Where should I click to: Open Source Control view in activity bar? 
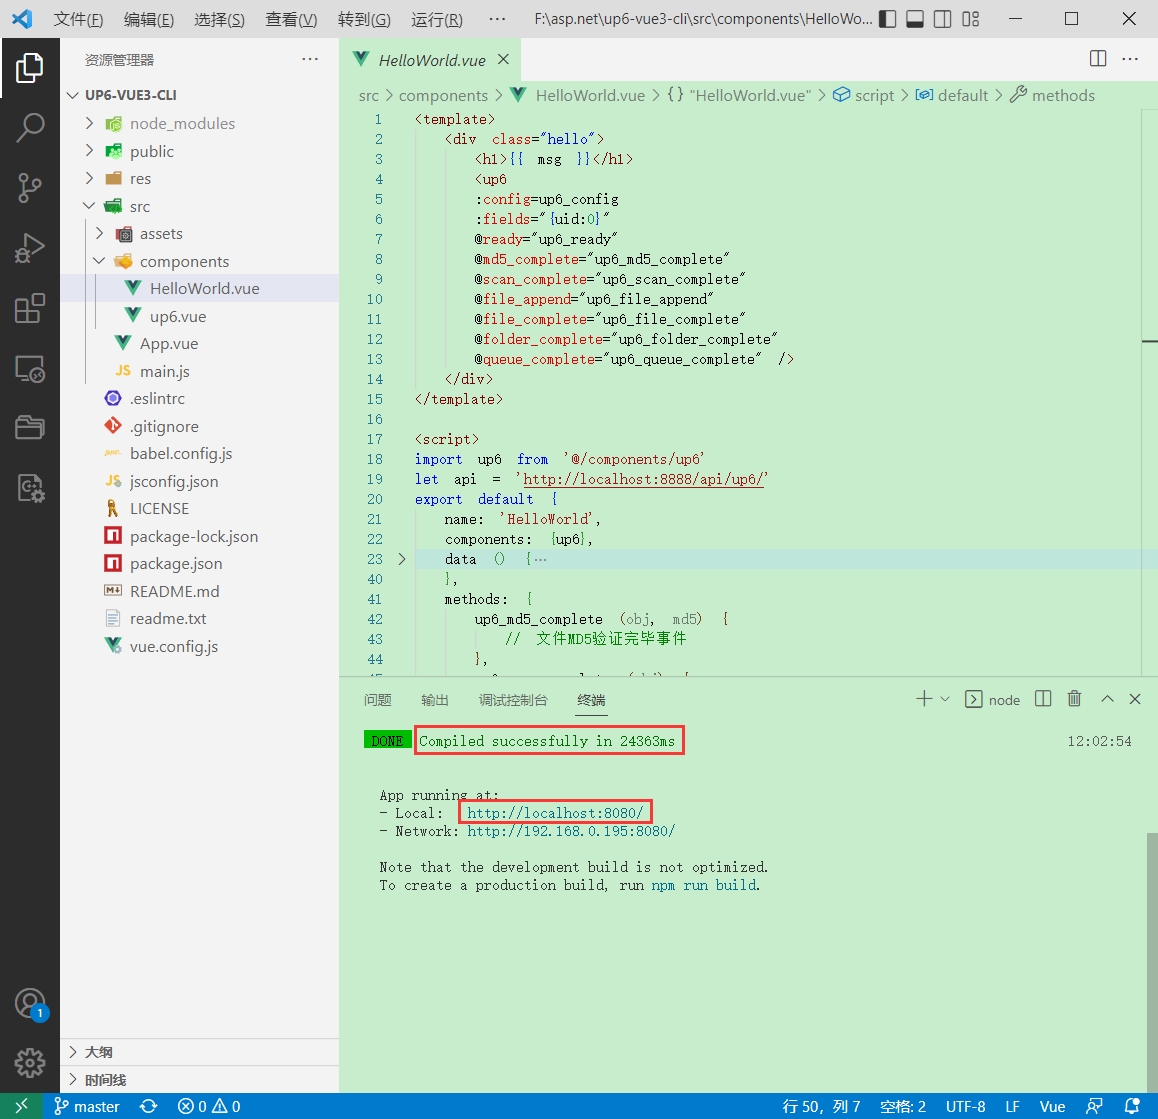pos(30,187)
